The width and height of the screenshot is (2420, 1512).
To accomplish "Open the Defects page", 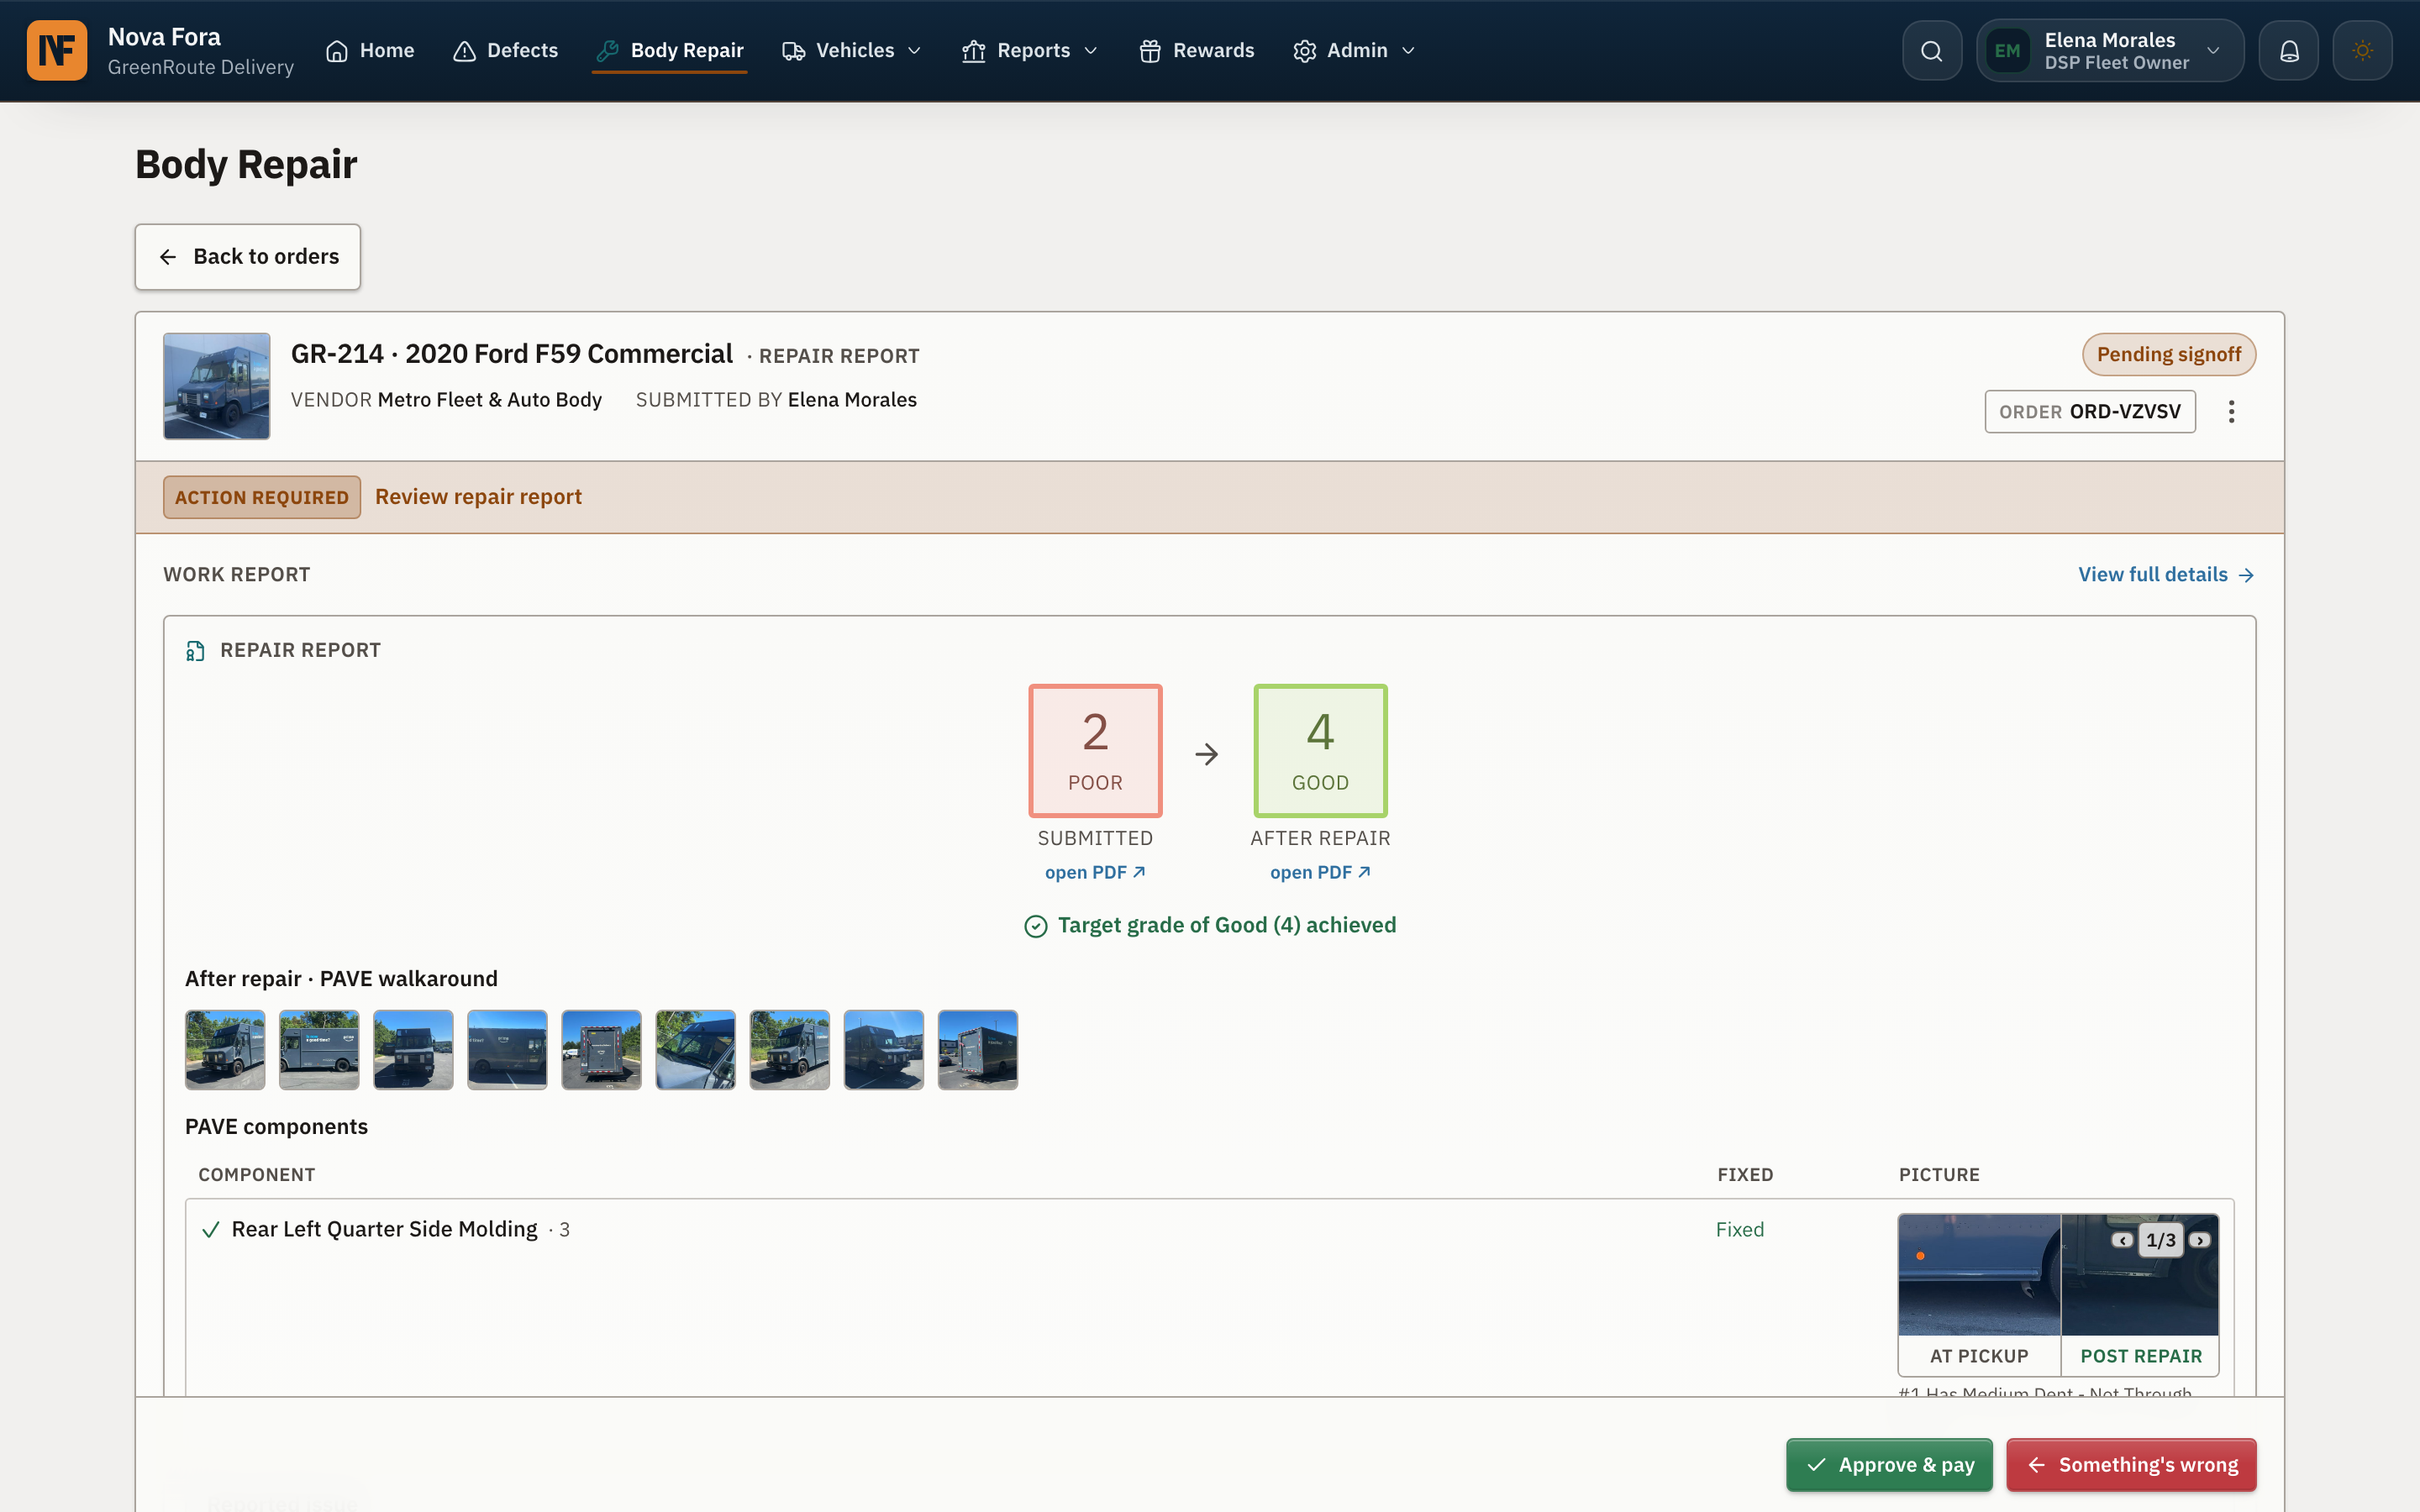I will click(505, 51).
